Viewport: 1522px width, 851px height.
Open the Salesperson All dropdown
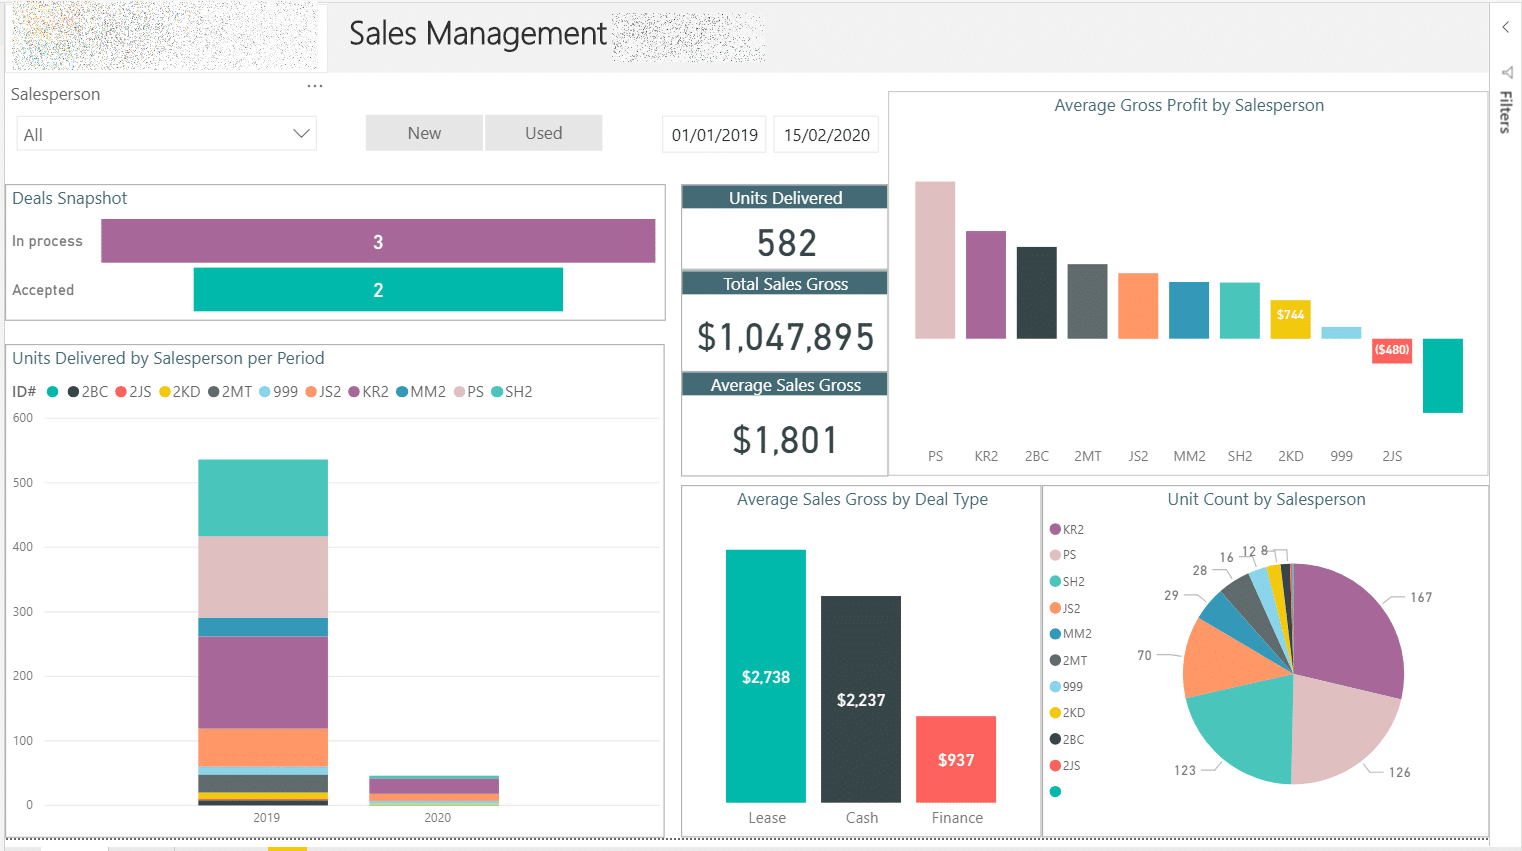[166, 133]
